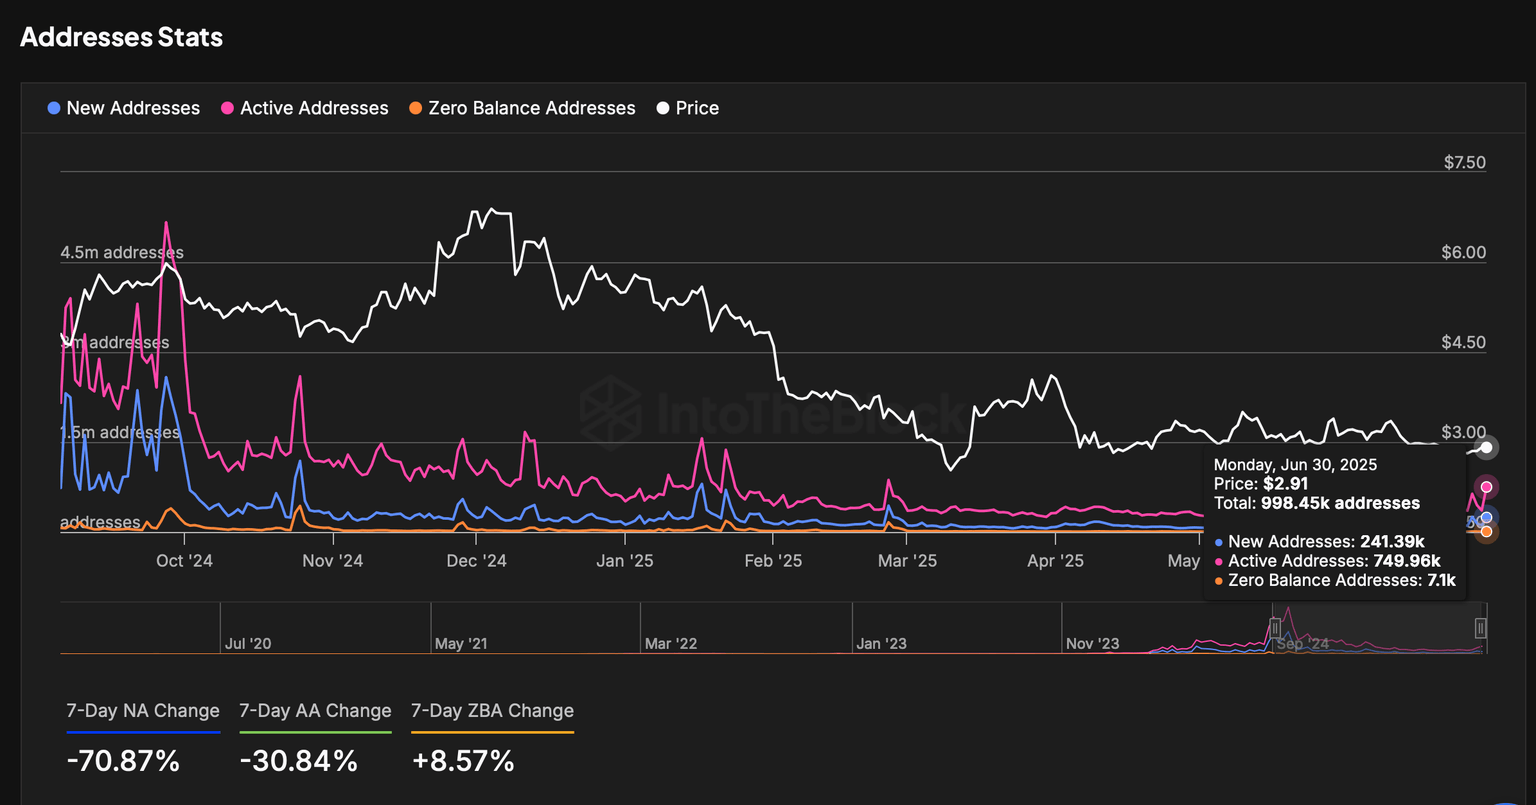Click the Jan '23 navigator timeline label
The height and width of the screenshot is (805, 1536).
tap(881, 644)
